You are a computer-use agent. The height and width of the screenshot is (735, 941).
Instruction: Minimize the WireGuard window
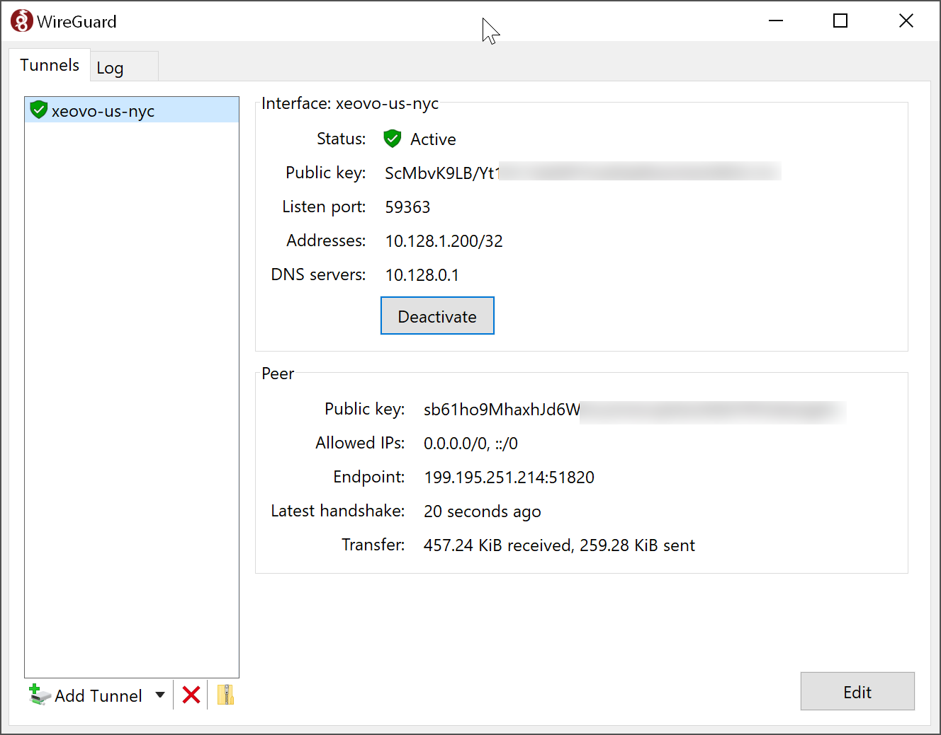tap(775, 21)
